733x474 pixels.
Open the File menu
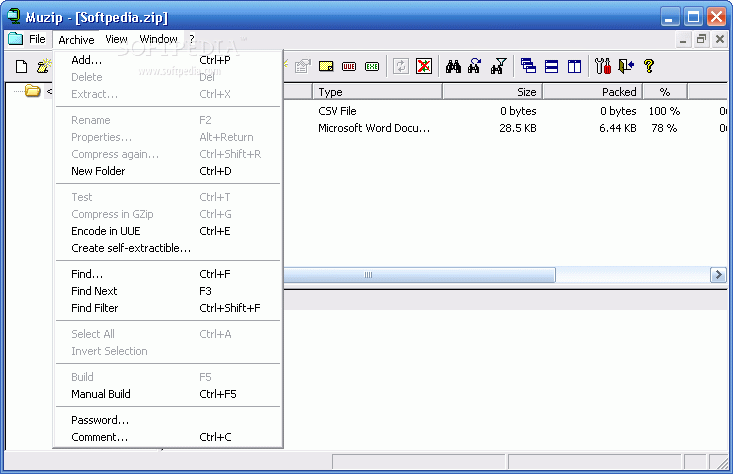(37, 39)
